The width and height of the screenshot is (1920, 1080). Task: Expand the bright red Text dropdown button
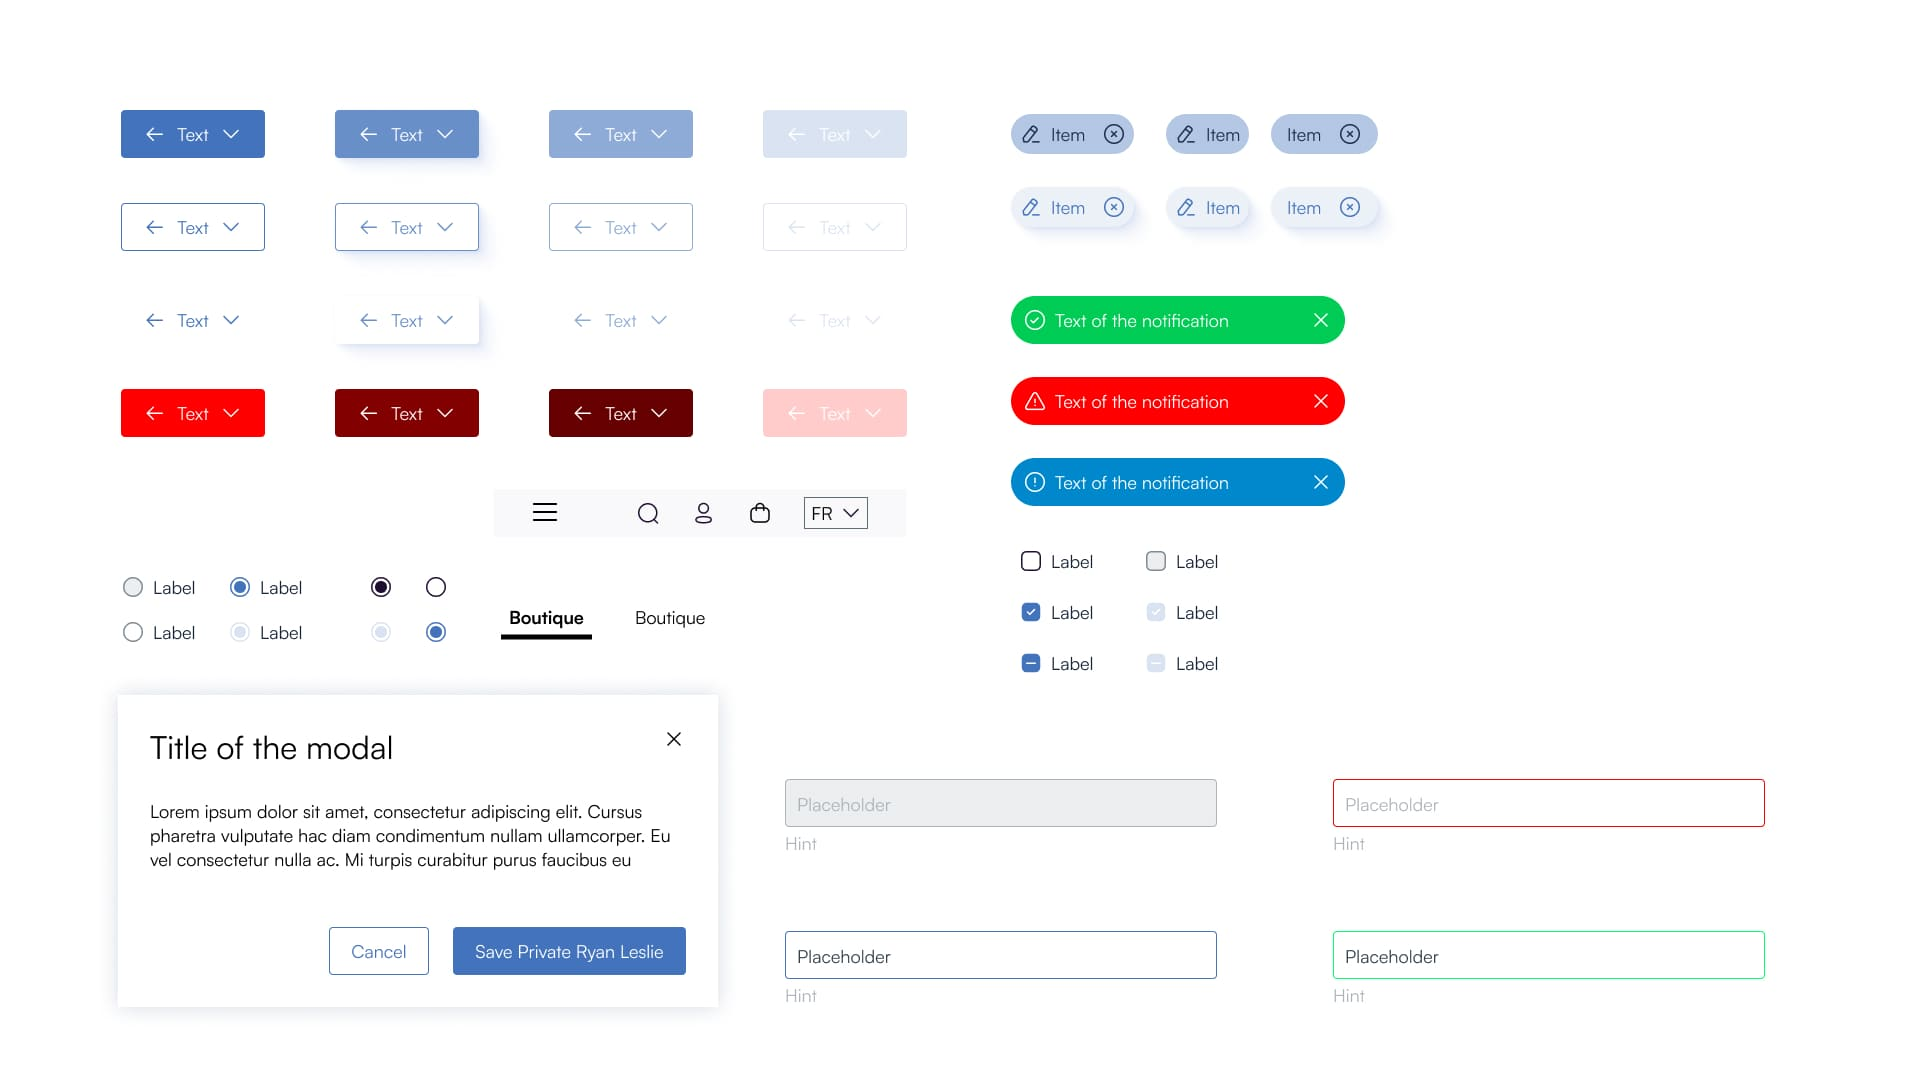[193, 413]
